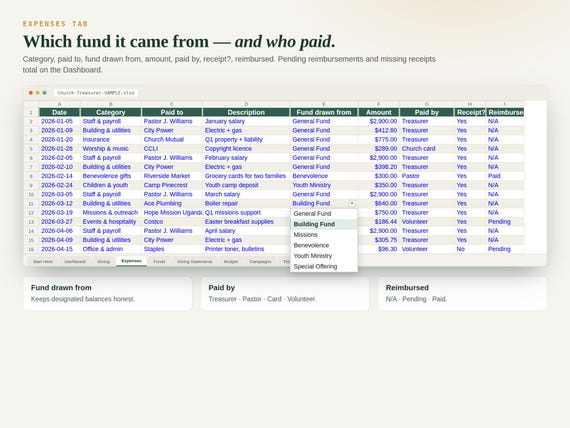Image resolution: width=570 pixels, height=428 pixels.
Task: Open the dropdown arrow in the Building Fund cell
Action: click(x=352, y=203)
